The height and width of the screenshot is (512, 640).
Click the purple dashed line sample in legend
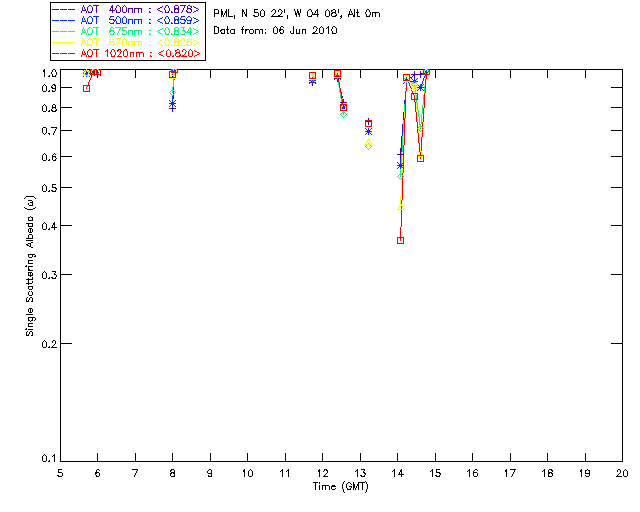click(x=64, y=9)
